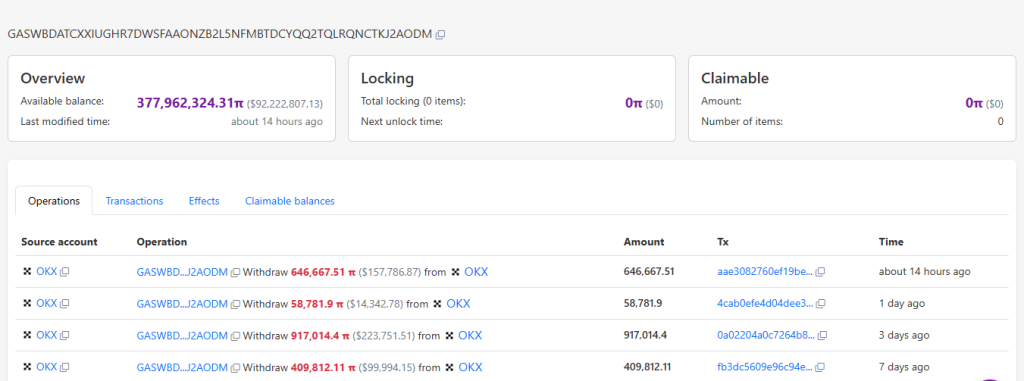Copy OKX source account in 646,667.51 row
This screenshot has width=1024, height=381.
65,272
